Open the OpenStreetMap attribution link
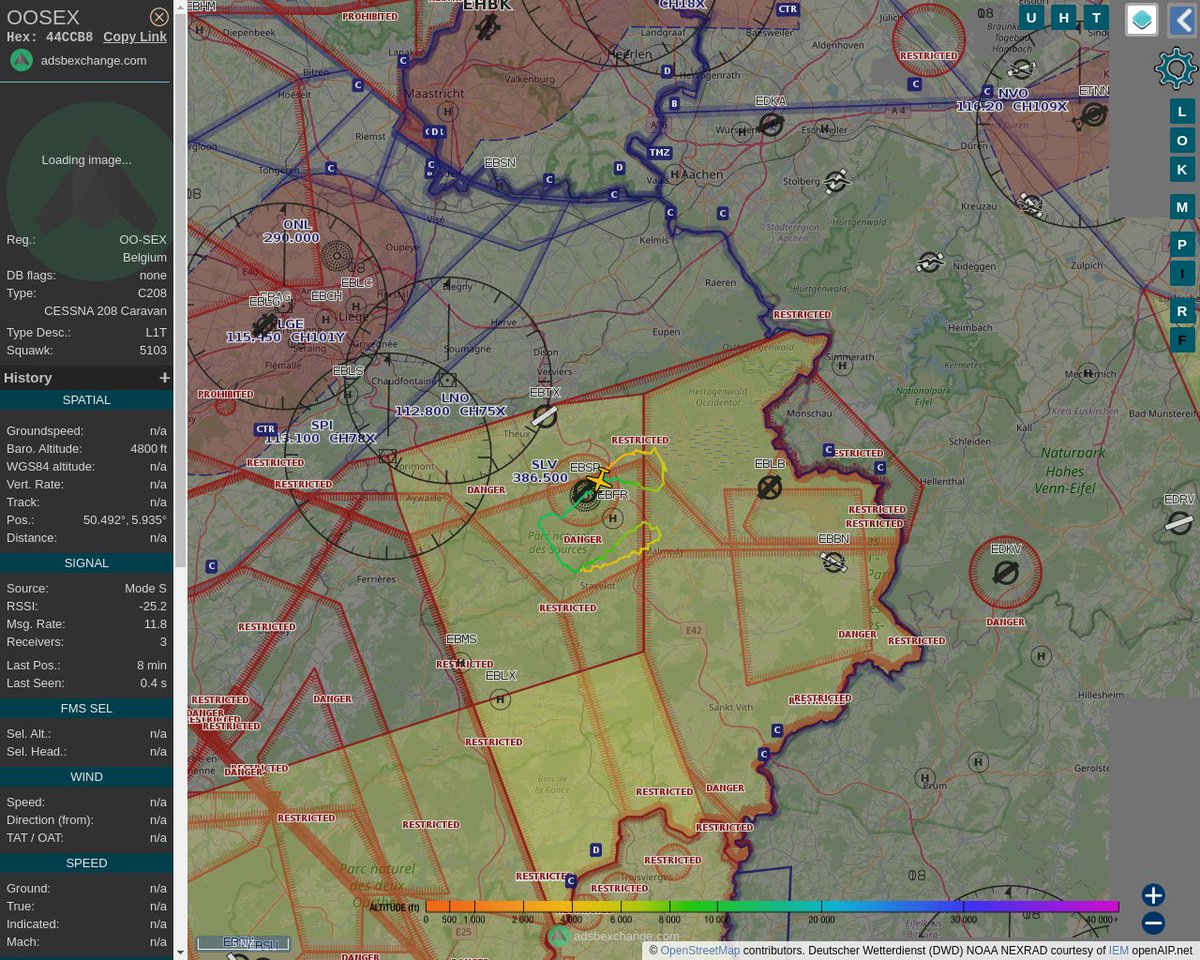The width and height of the screenshot is (1200, 960). (x=700, y=950)
